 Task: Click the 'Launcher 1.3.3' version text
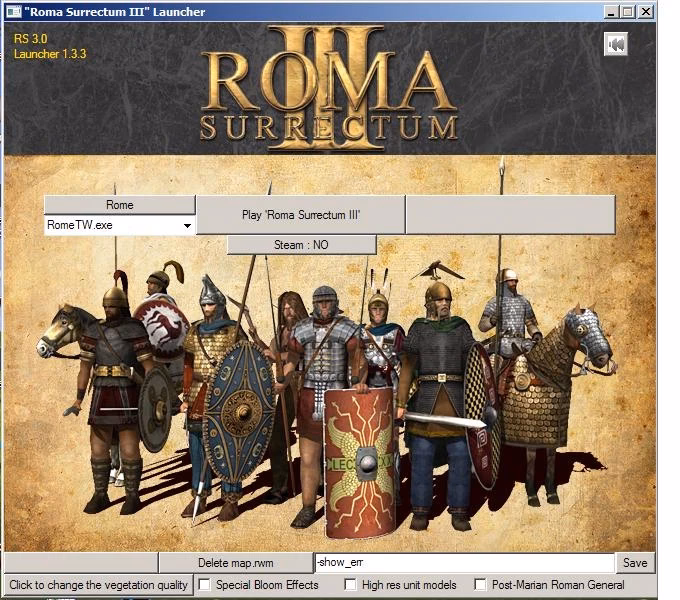(50, 54)
